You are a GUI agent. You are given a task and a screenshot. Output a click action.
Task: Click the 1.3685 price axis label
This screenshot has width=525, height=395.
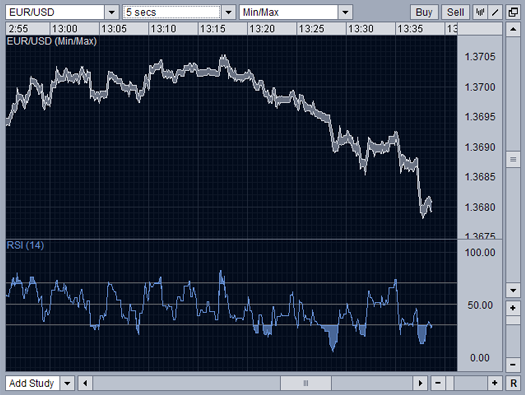click(x=480, y=177)
